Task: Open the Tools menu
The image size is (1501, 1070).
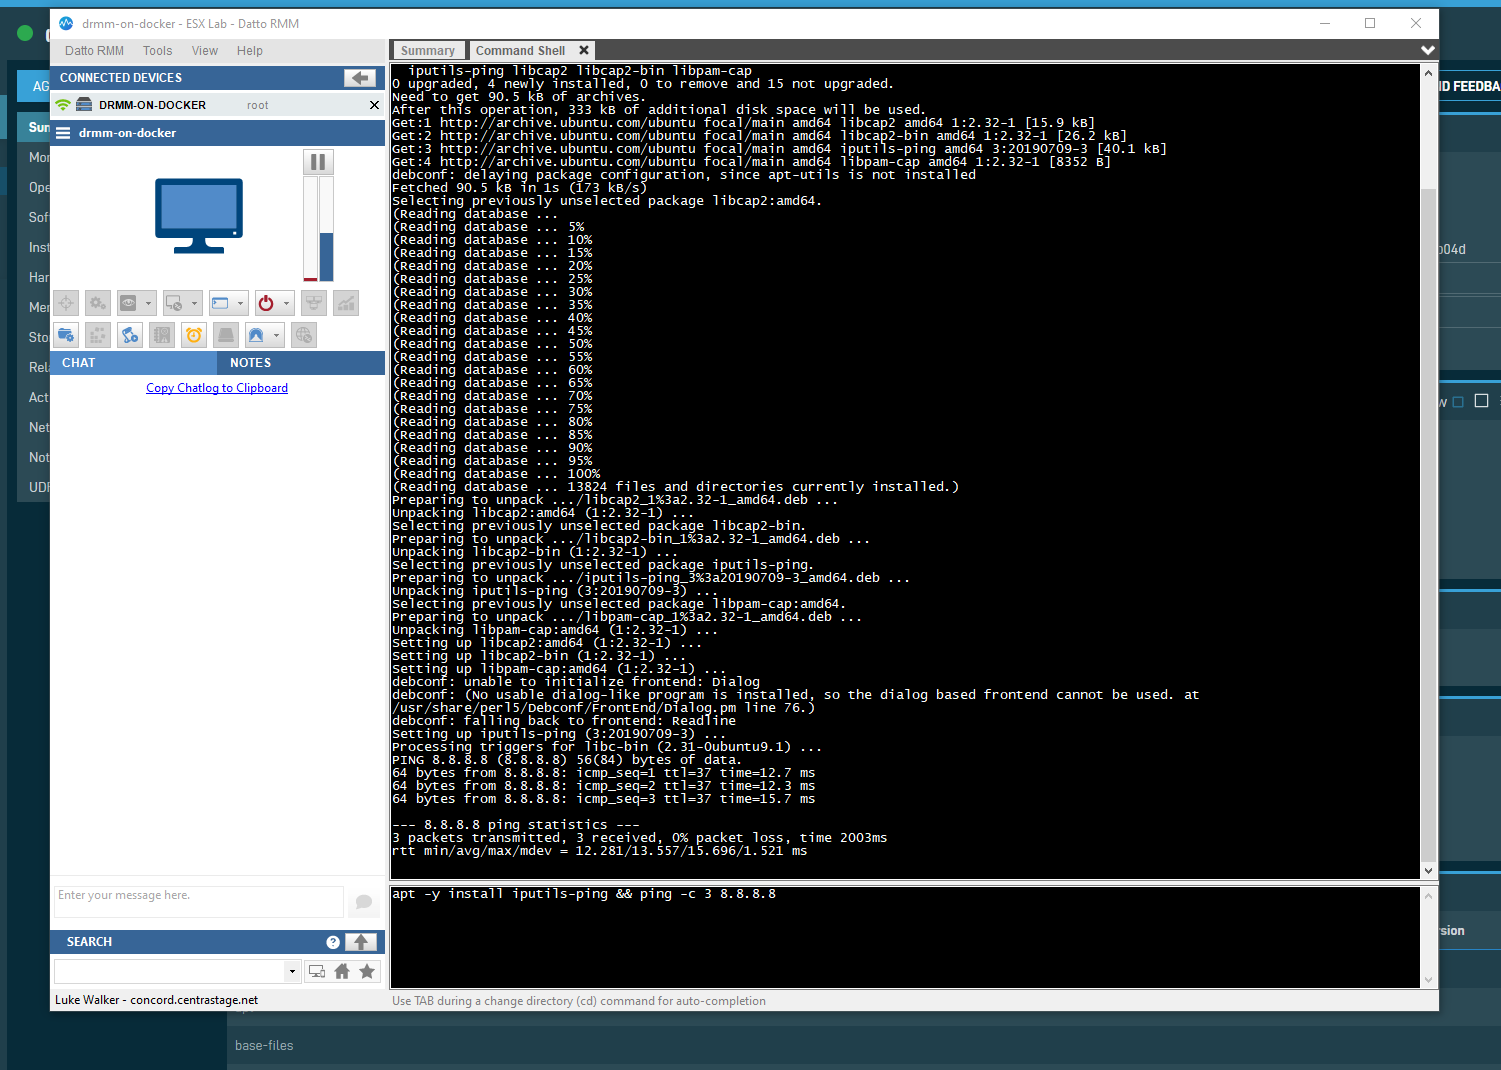Action: tap(157, 51)
